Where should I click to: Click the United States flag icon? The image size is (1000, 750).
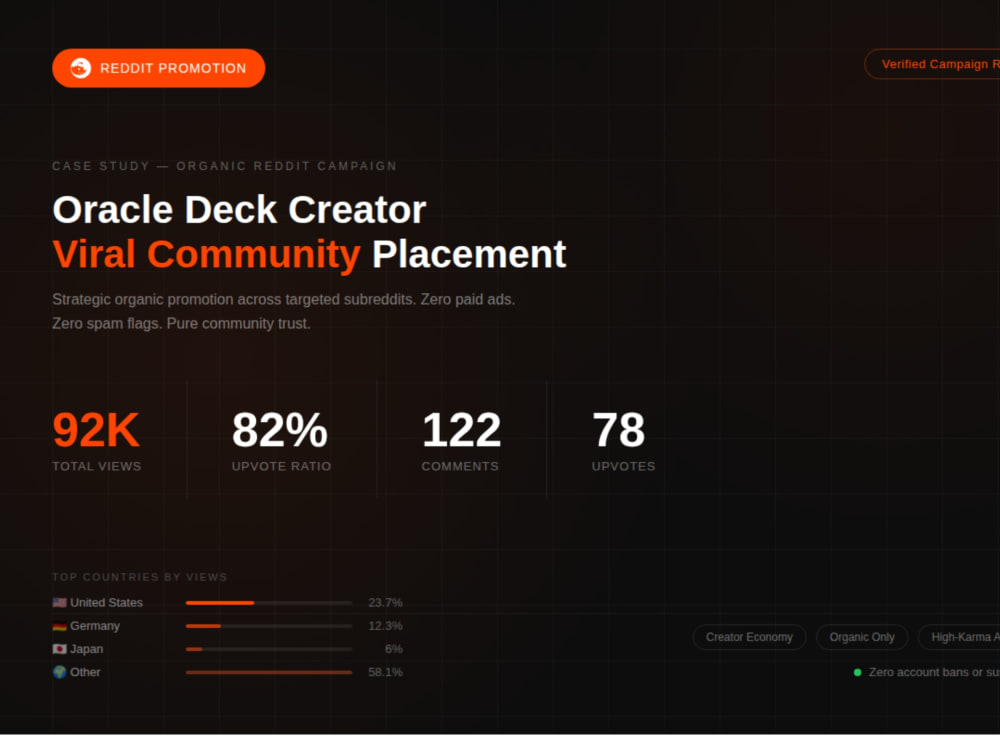point(59,603)
